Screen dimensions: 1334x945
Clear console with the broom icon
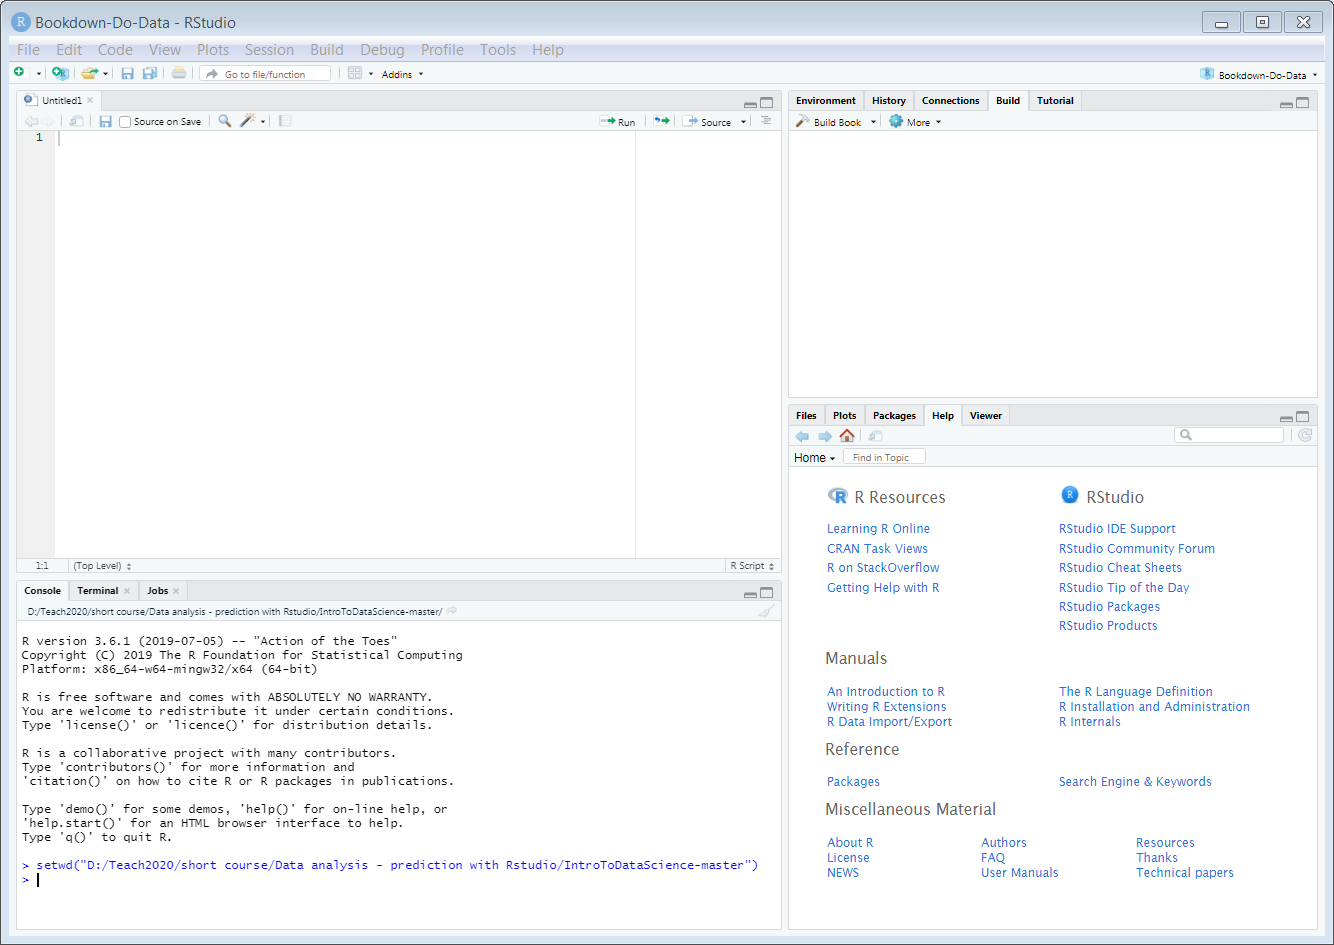pos(766,611)
